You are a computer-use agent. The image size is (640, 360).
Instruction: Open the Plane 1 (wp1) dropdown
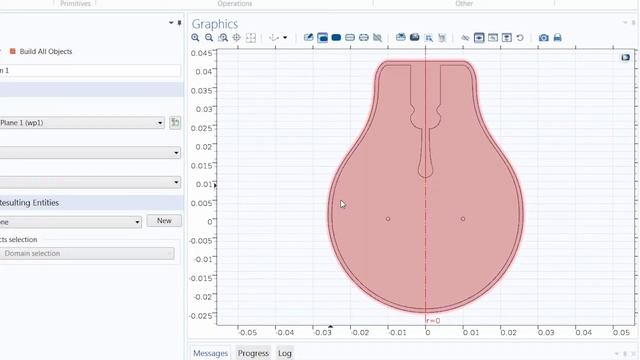(x=82, y=122)
